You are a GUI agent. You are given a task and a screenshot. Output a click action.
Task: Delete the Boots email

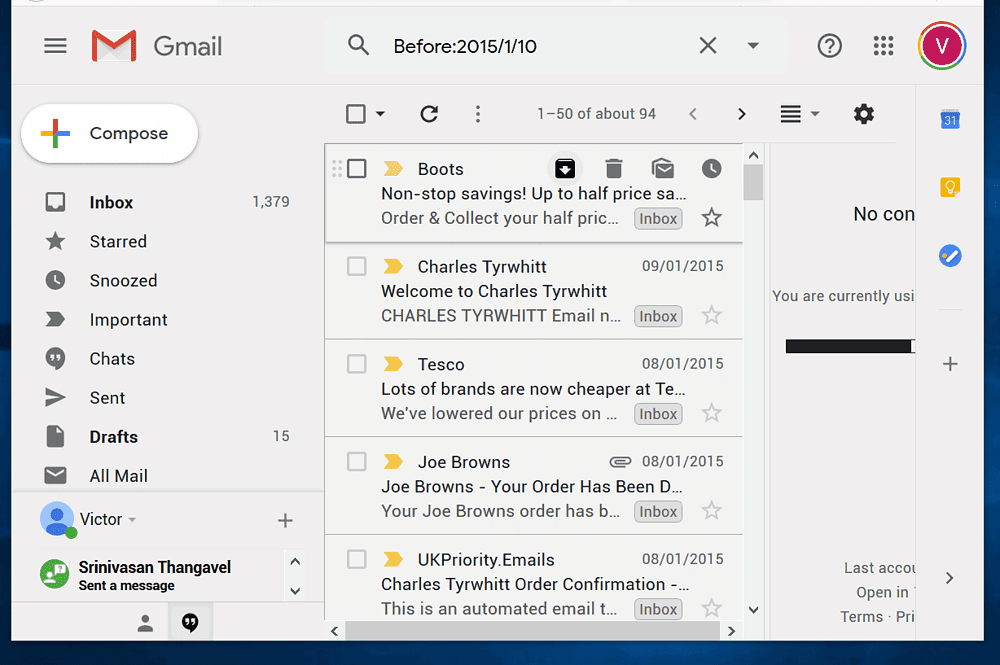coord(613,168)
